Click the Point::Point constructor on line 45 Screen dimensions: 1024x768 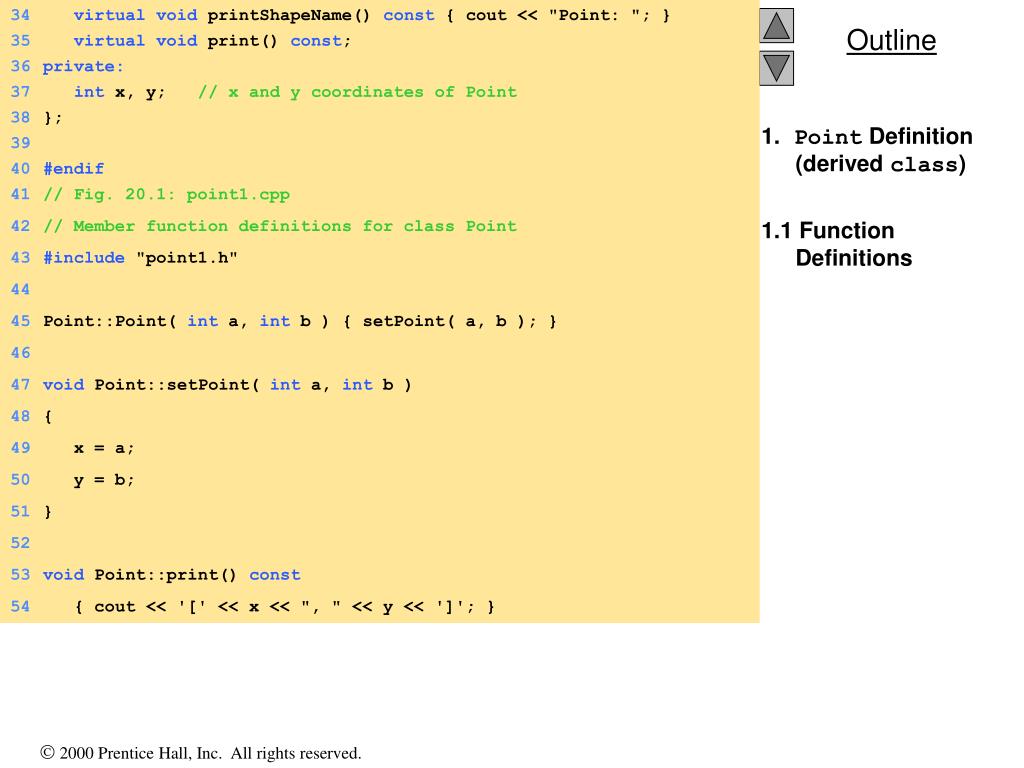click(x=300, y=321)
